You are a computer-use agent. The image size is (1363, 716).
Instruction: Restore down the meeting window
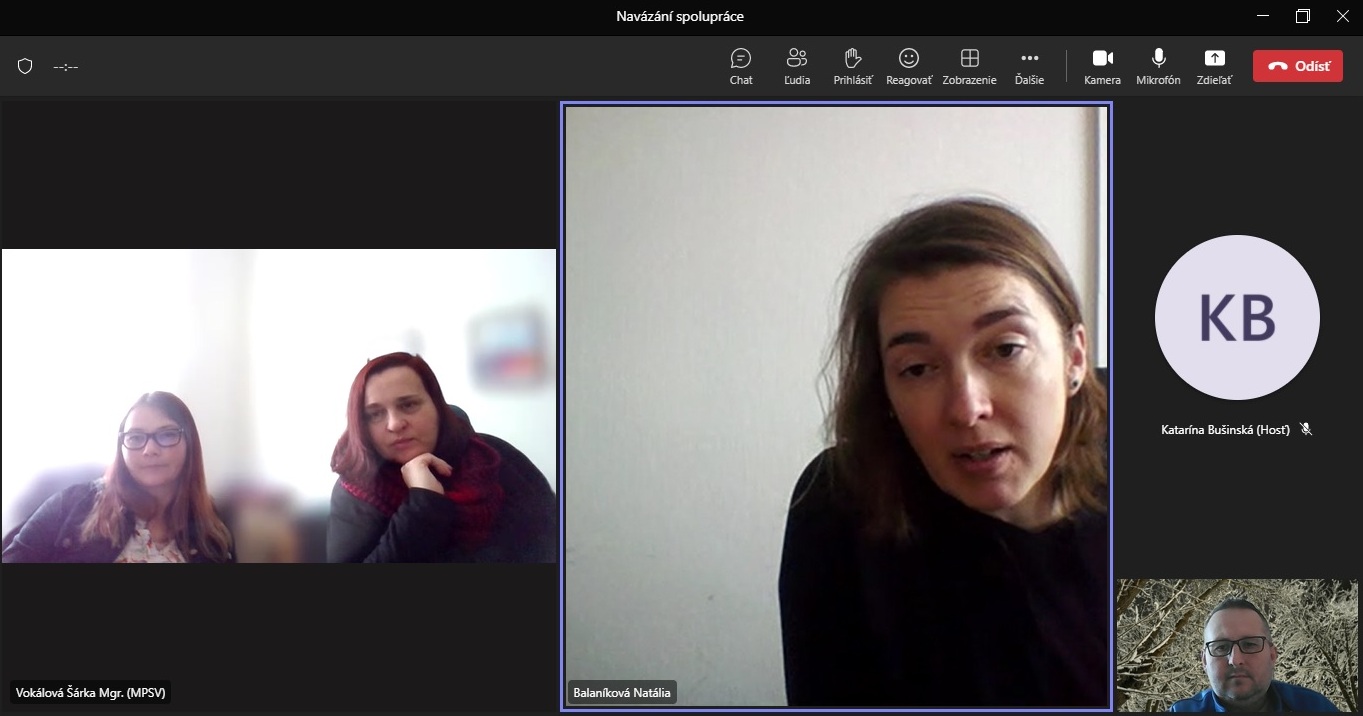coord(1303,16)
